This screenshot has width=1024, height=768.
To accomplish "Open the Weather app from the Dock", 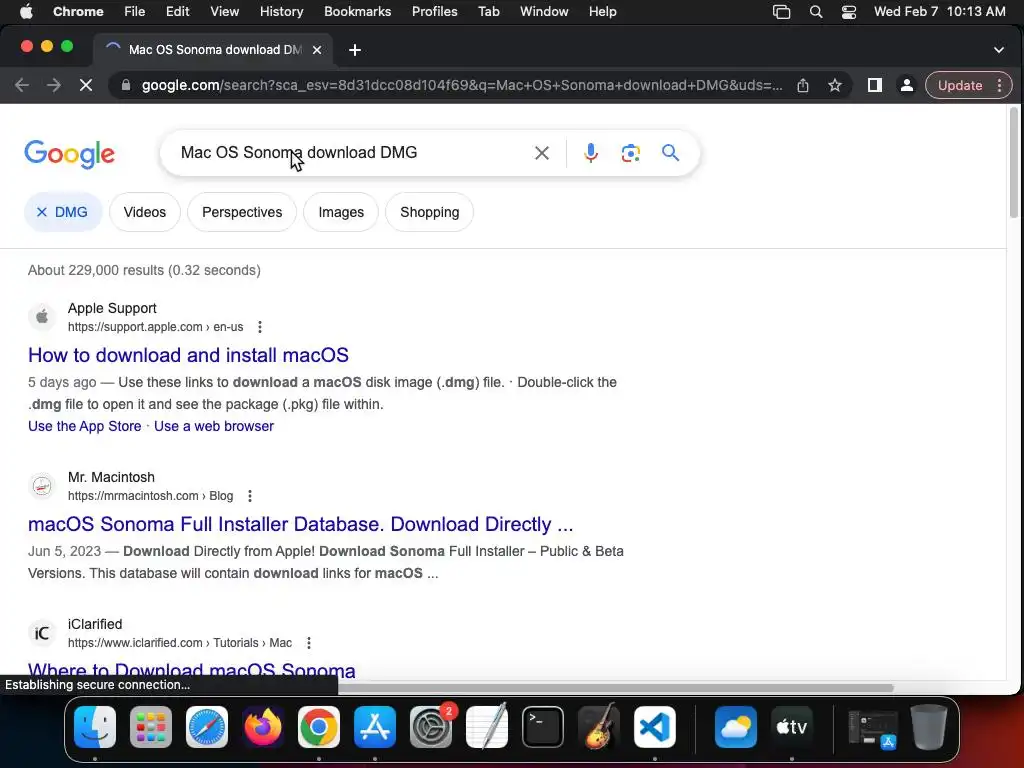I will click(736, 727).
